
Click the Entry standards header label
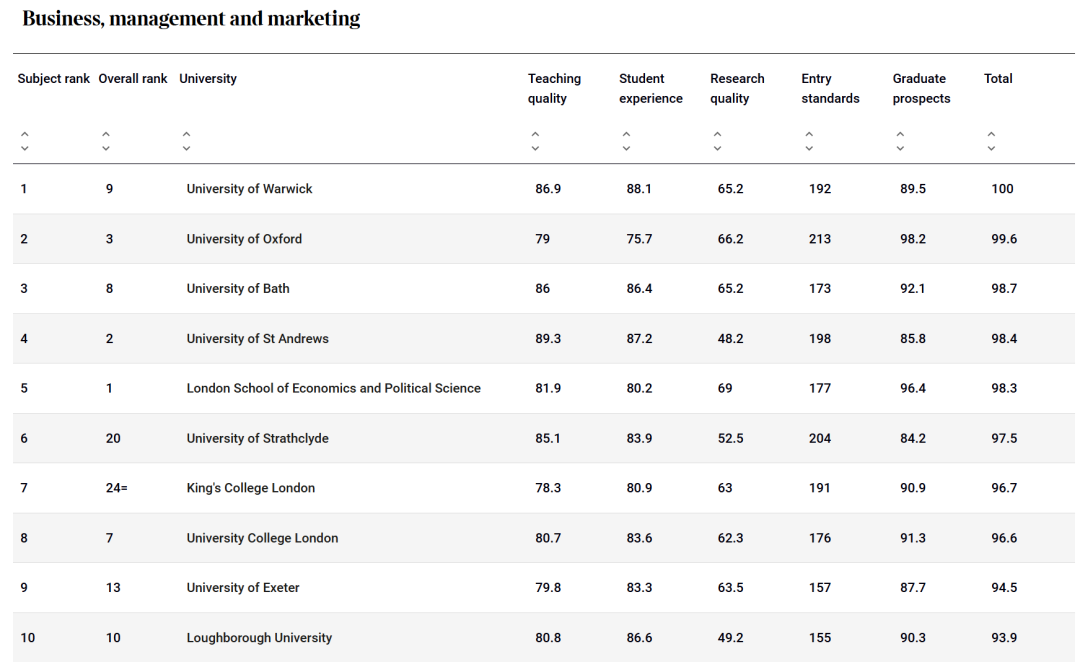click(831, 88)
